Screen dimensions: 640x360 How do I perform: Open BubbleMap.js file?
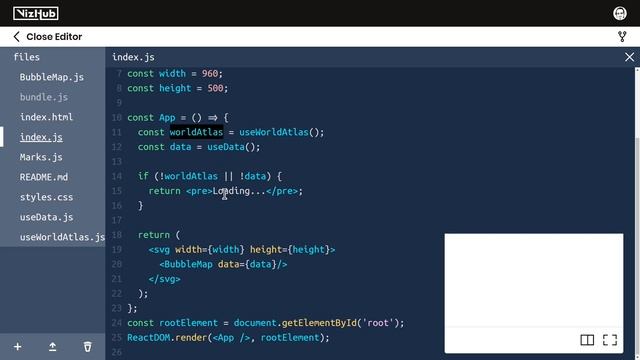click(52, 77)
